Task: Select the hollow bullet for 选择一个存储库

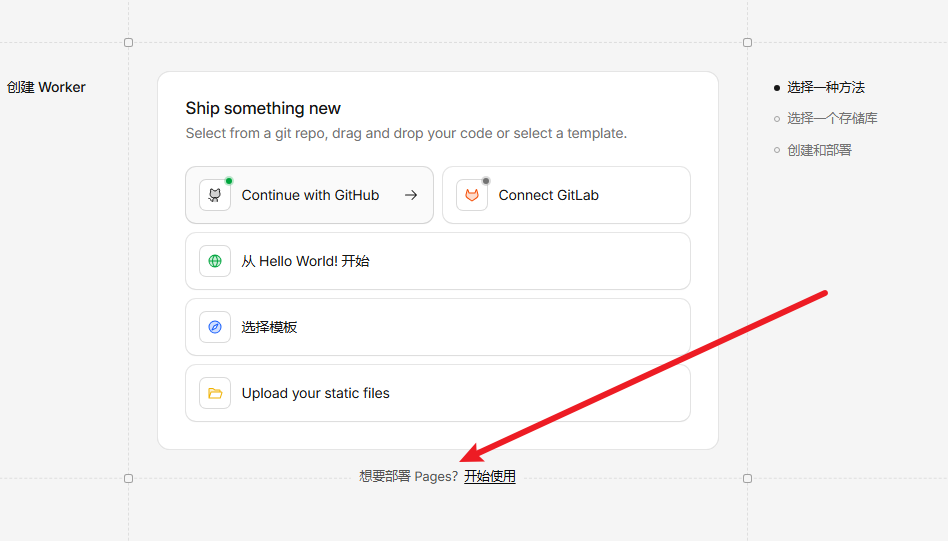Action: [777, 119]
